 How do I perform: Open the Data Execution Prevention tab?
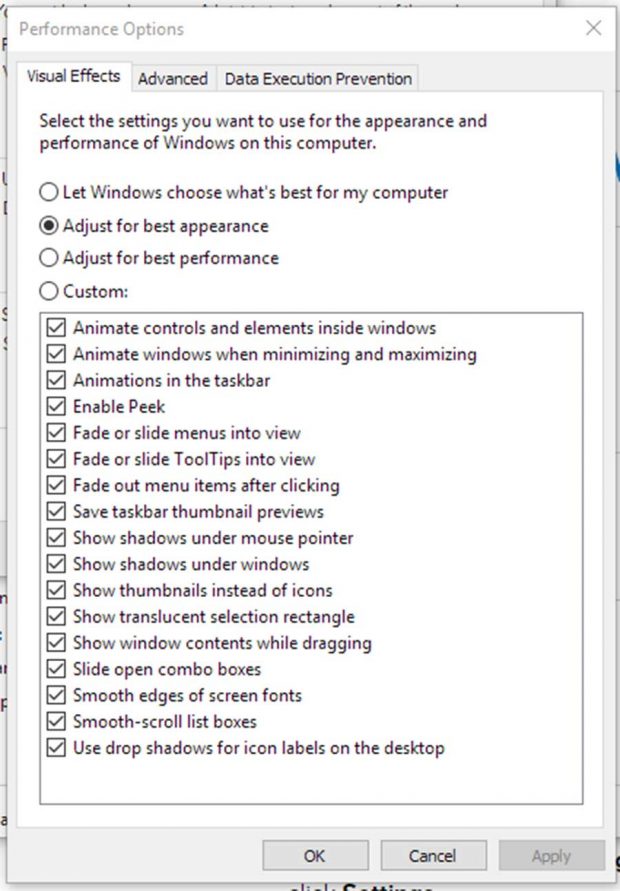click(x=318, y=79)
